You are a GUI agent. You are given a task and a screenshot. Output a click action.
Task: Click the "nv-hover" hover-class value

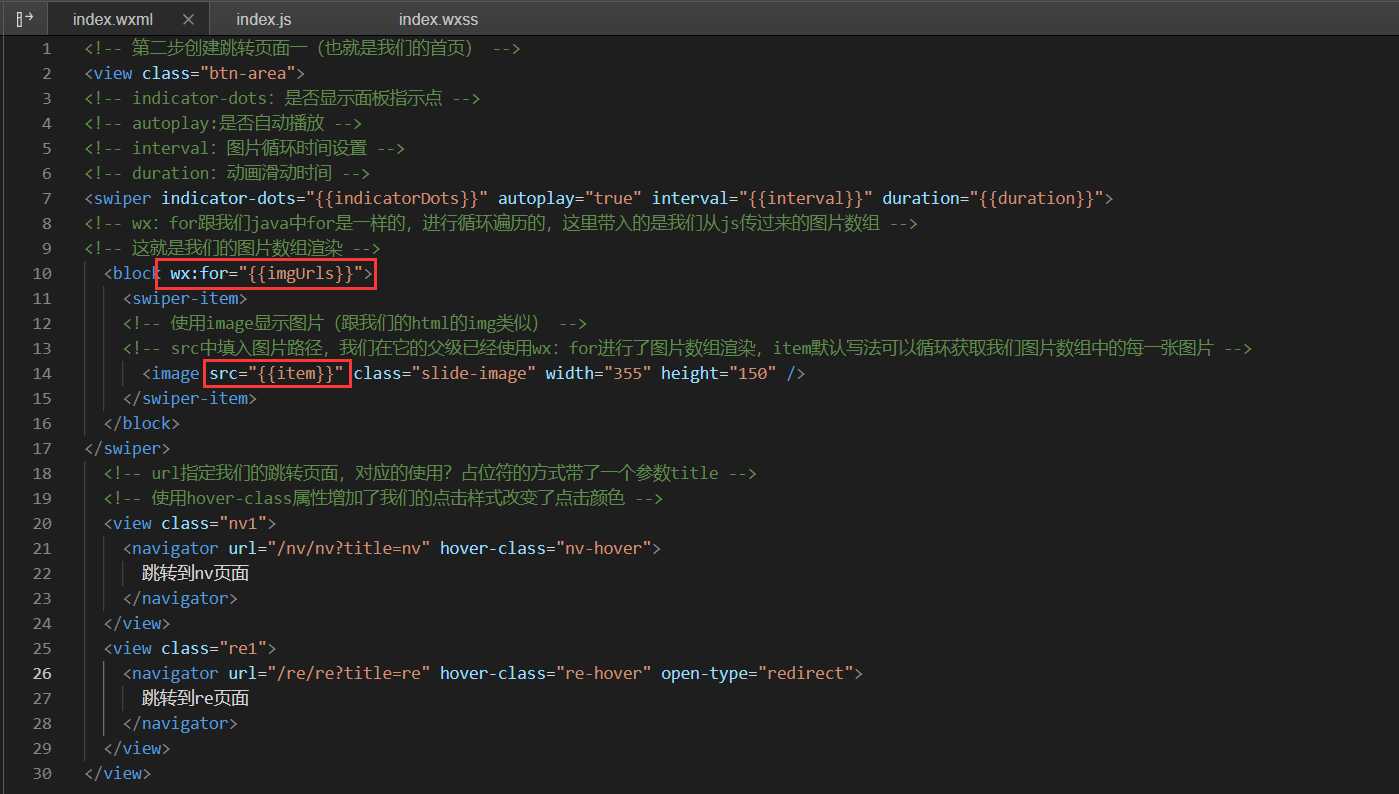click(601, 548)
